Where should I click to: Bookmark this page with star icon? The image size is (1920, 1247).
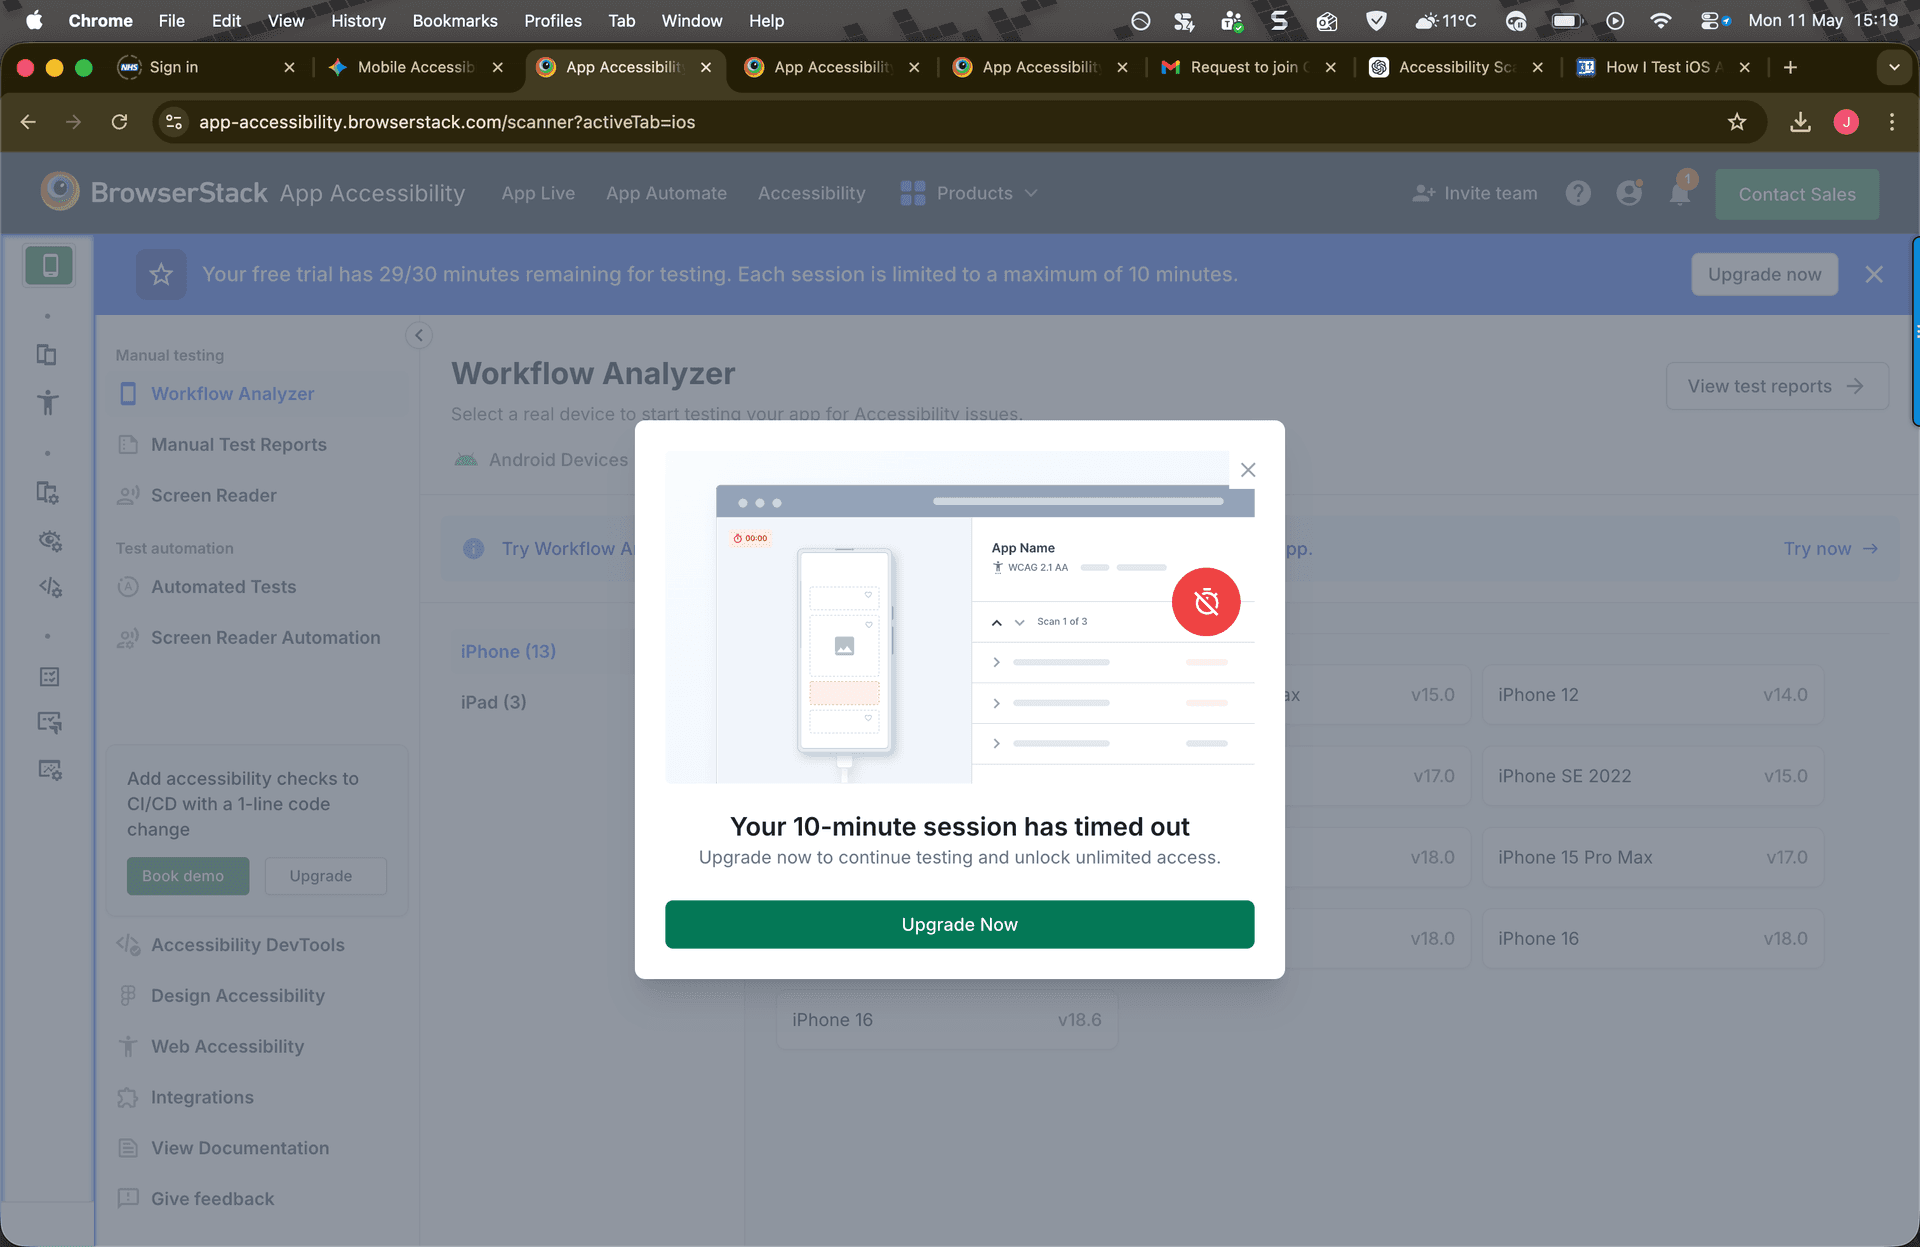pos(1737,122)
